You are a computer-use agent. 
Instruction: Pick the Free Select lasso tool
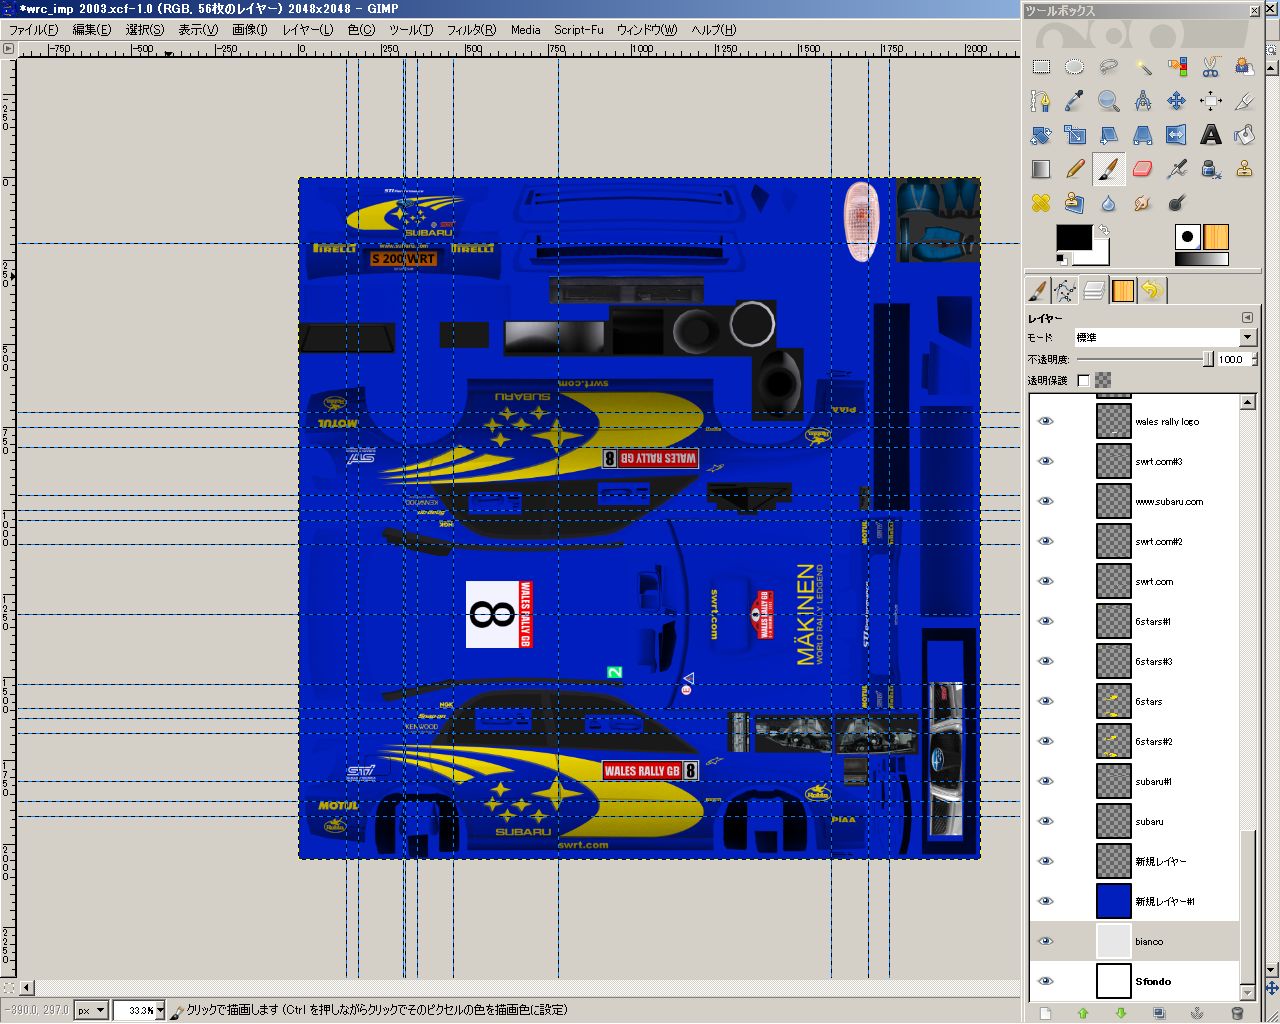pyautogui.click(x=1108, y=67)
